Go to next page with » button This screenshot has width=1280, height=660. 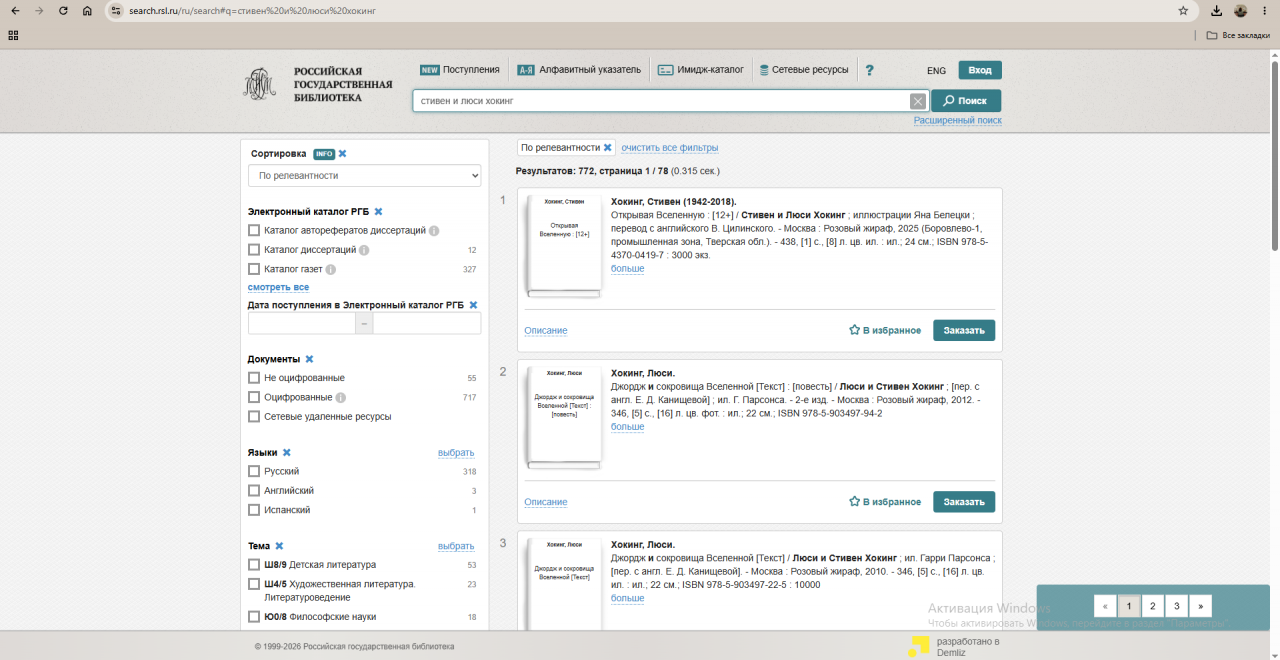(1201, 606)
